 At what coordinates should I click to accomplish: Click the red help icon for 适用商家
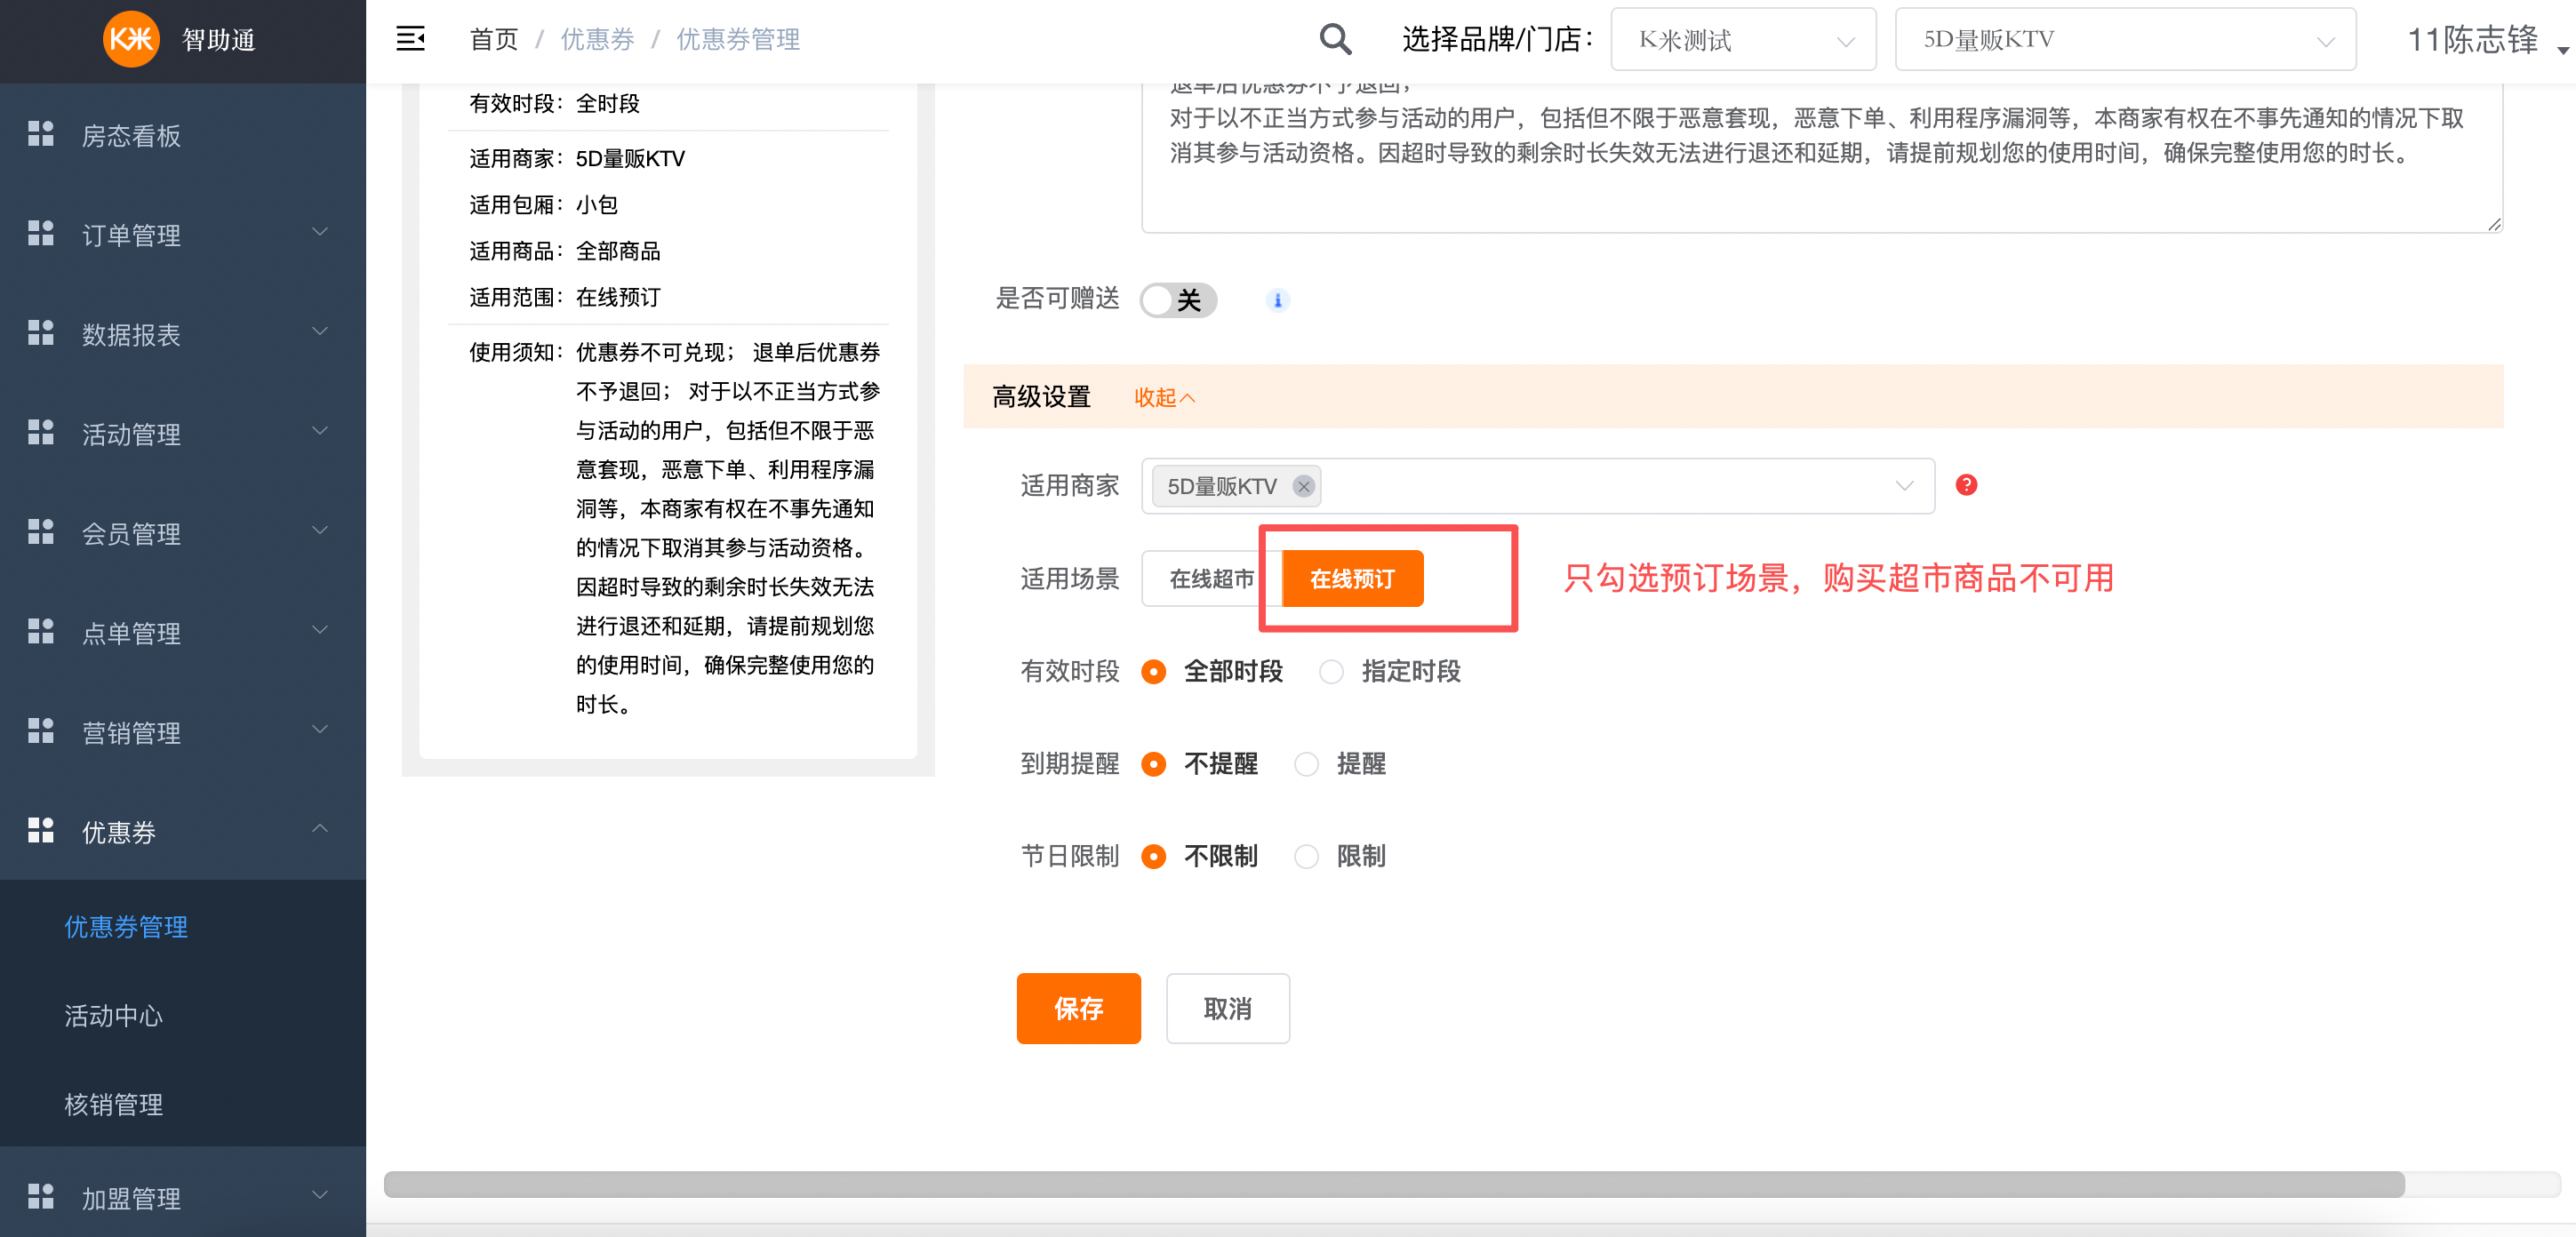pyautogui.click(x=1966, y=485)
